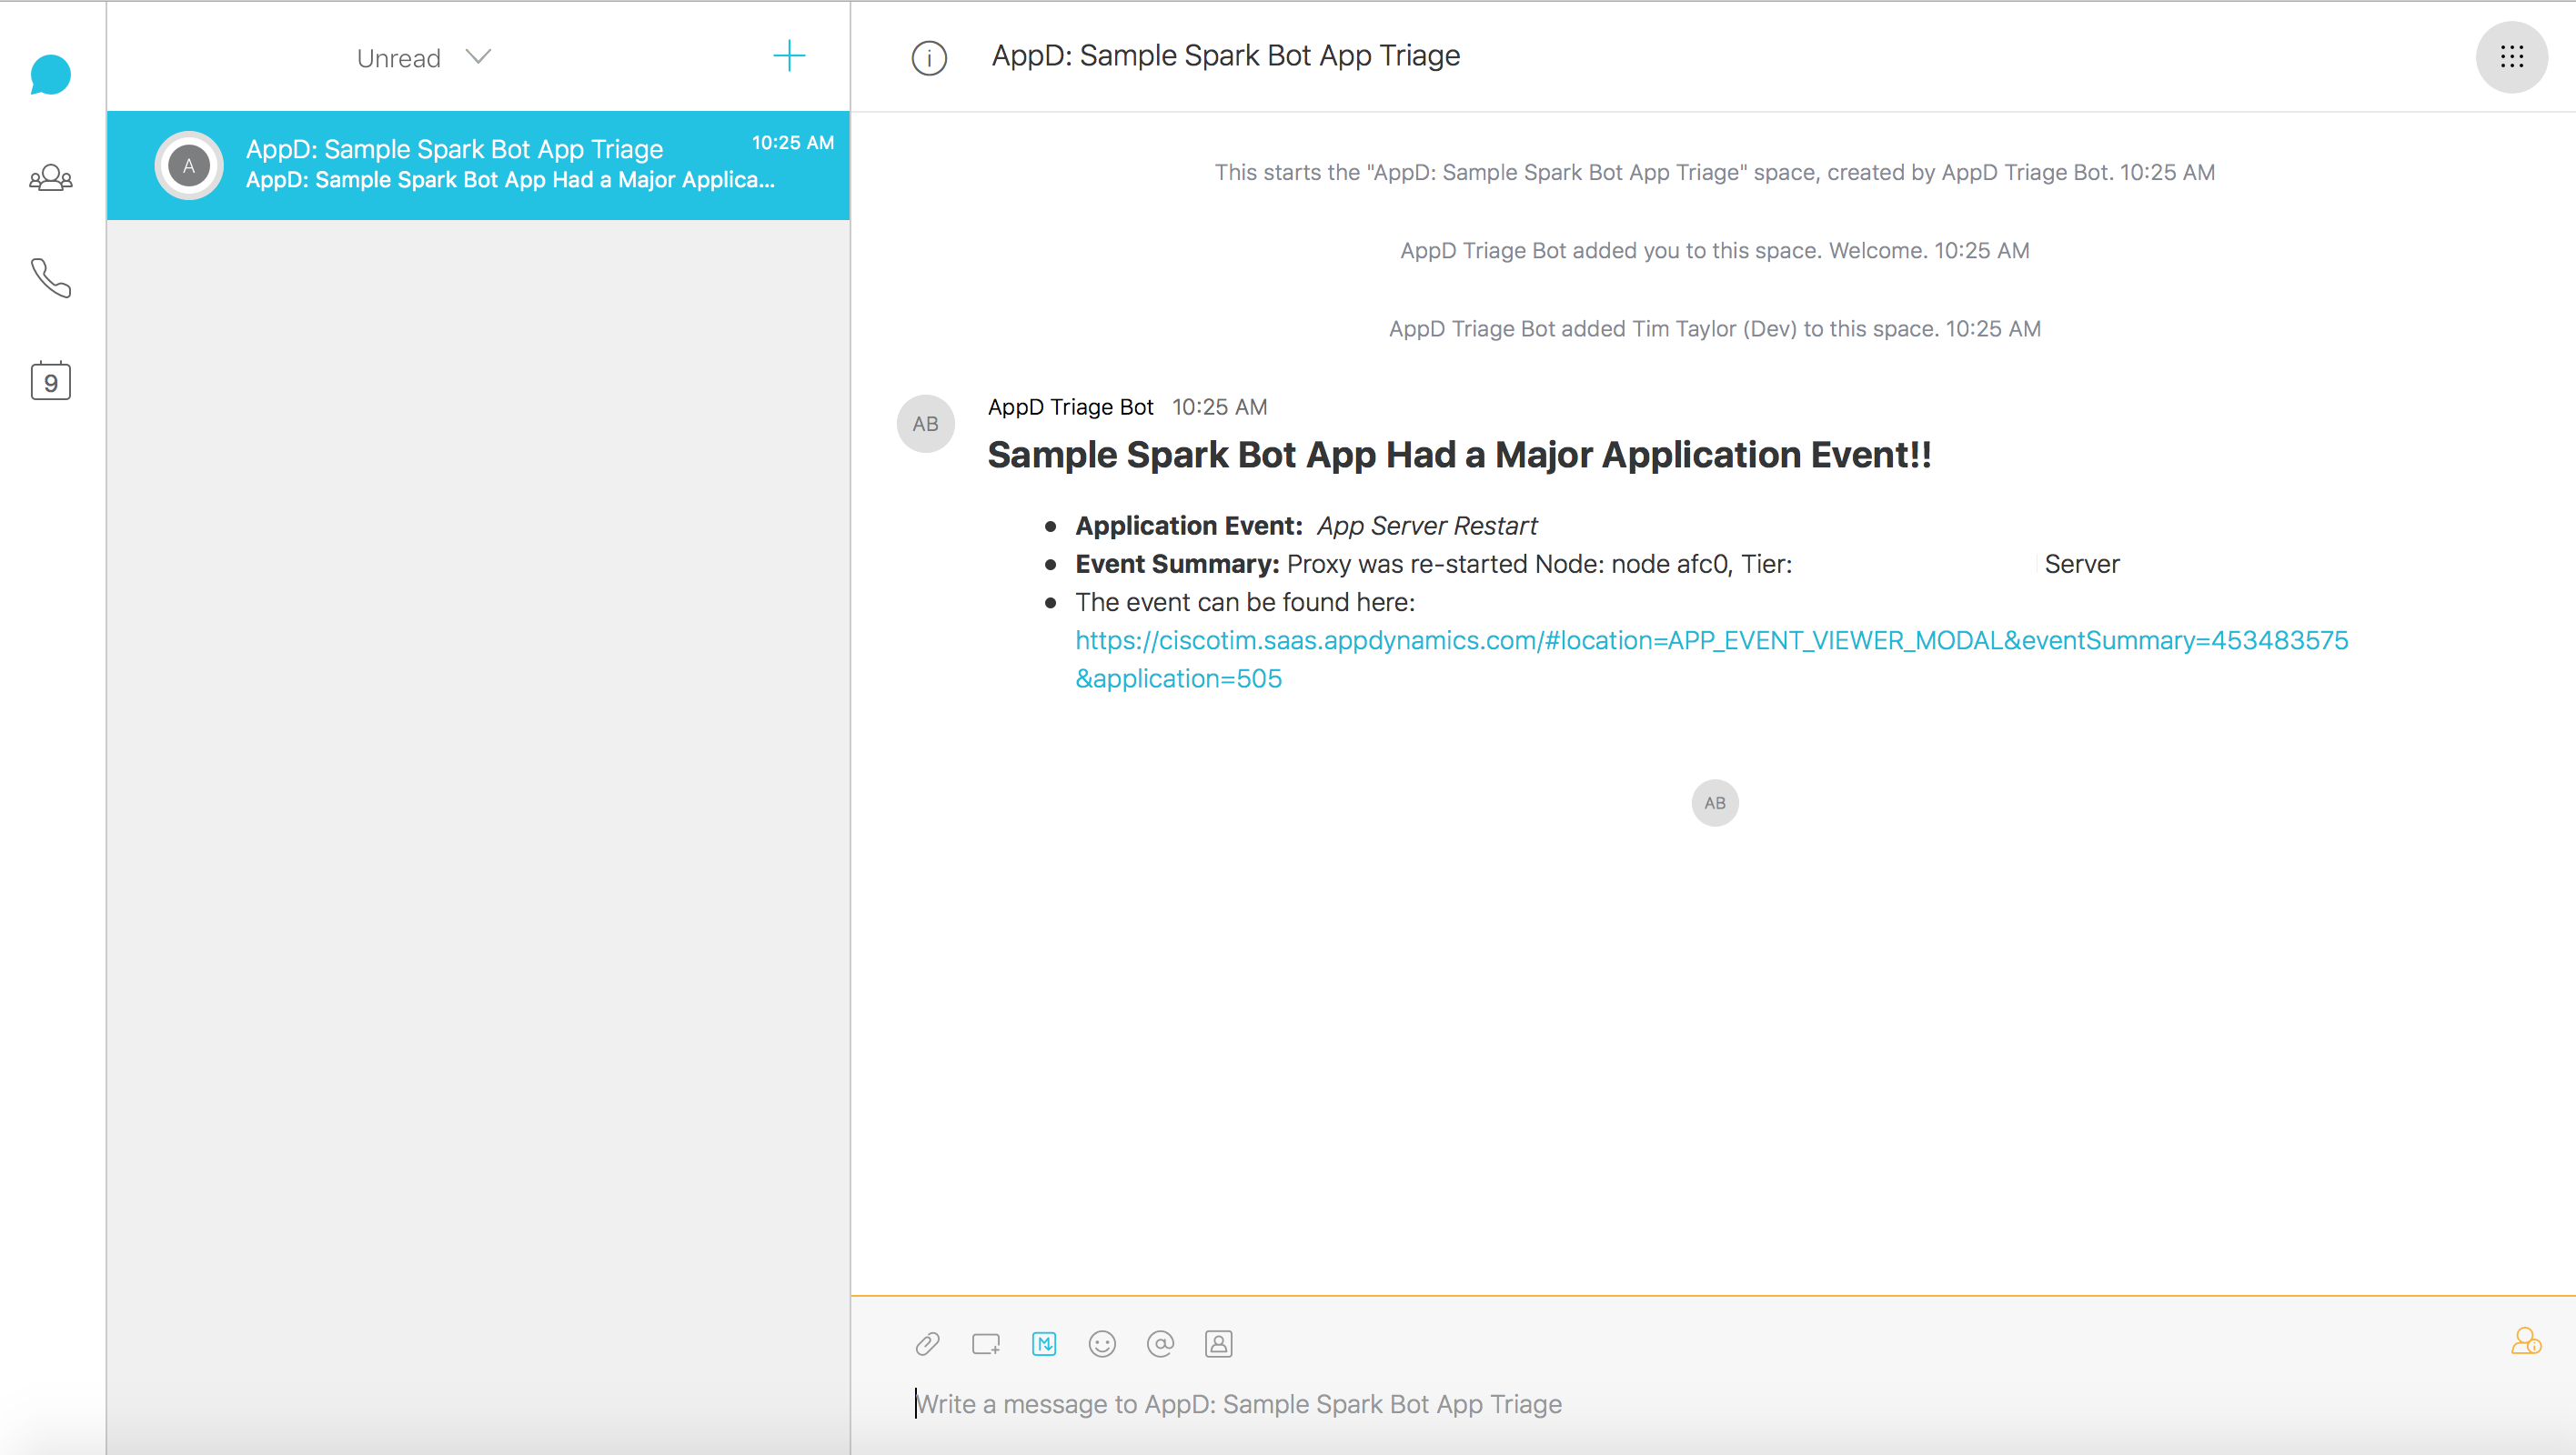Open the Calls phone icon
This screenshot has height=1455, width=2576.
pyautogui.click(x=50, y=278)
